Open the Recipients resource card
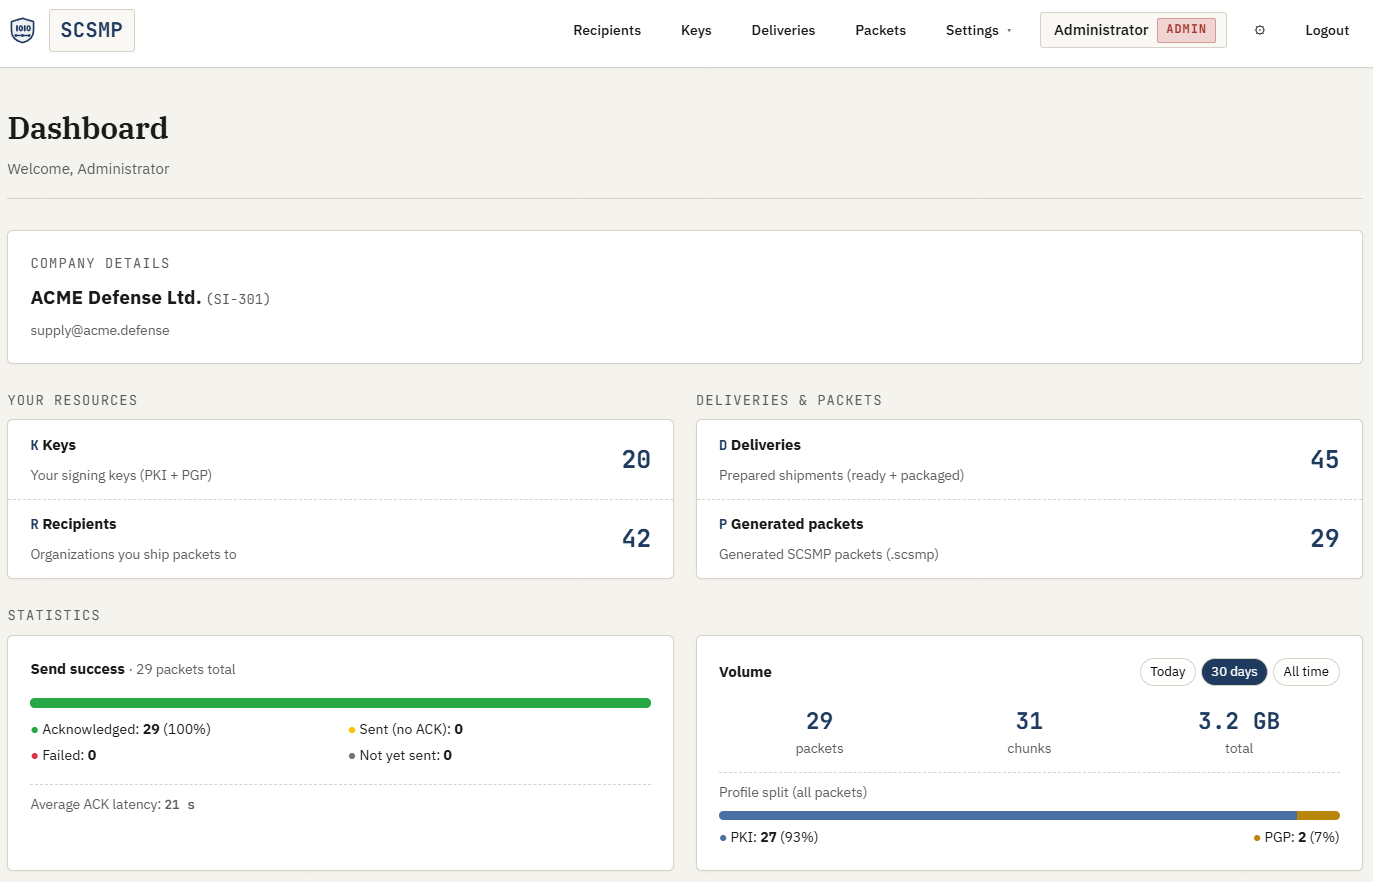The height and width of the screenshot is (882, 1373). [340, 539]
